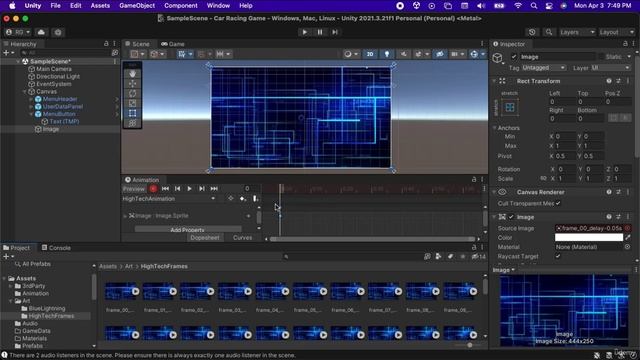
Task: Adjust Project thumbnail size slider
Action: point(469,345)
